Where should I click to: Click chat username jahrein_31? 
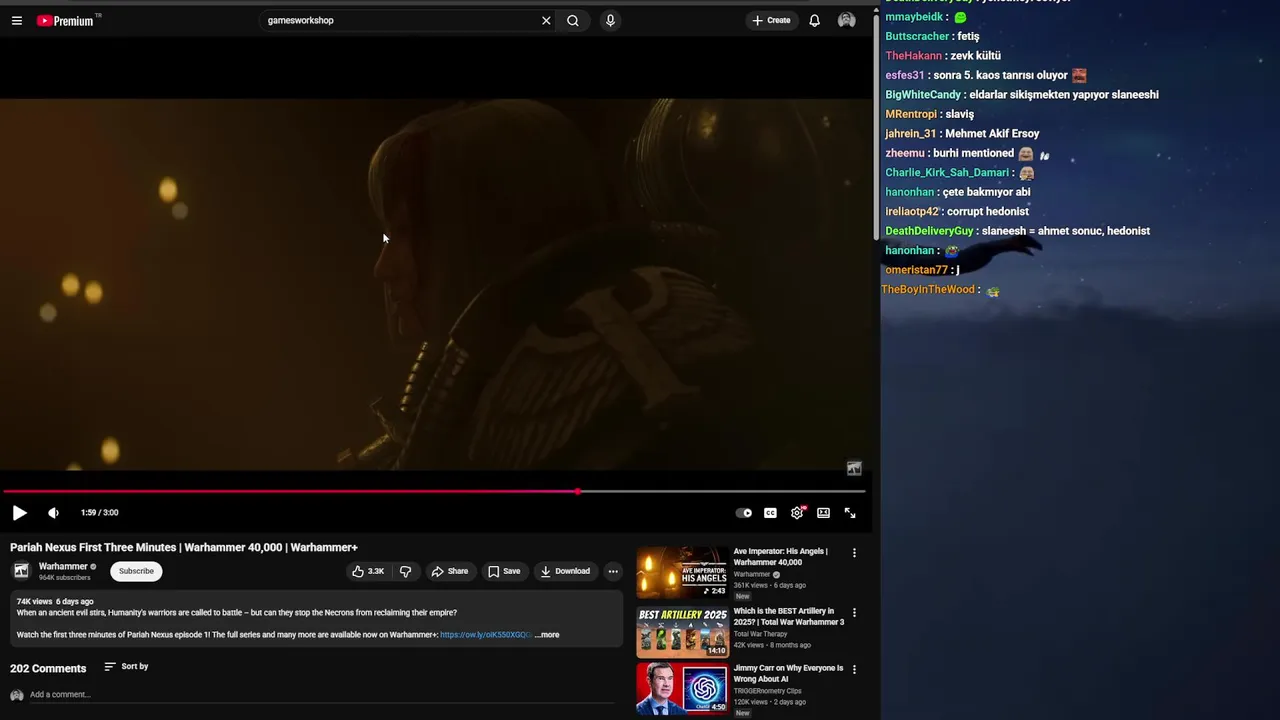(x=911, y=134)
